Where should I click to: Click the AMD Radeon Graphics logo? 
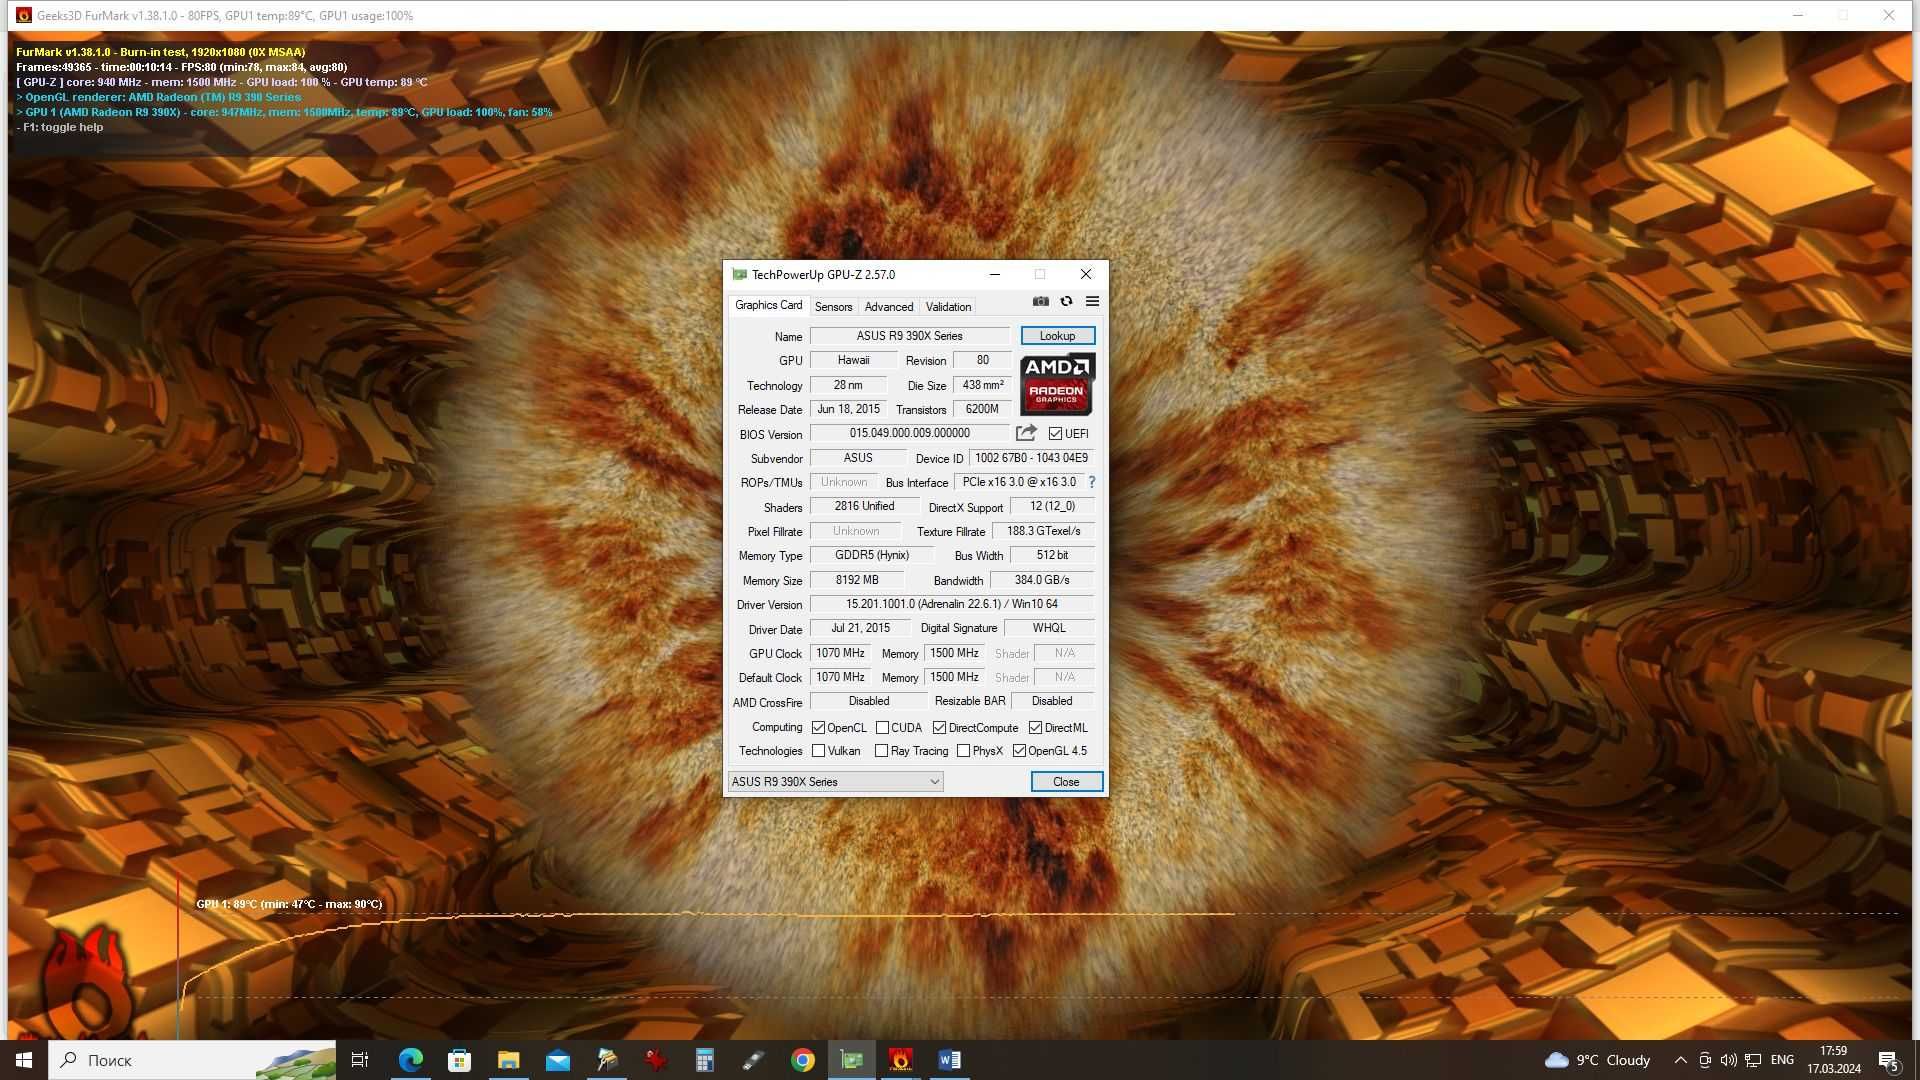point(1057,384)
